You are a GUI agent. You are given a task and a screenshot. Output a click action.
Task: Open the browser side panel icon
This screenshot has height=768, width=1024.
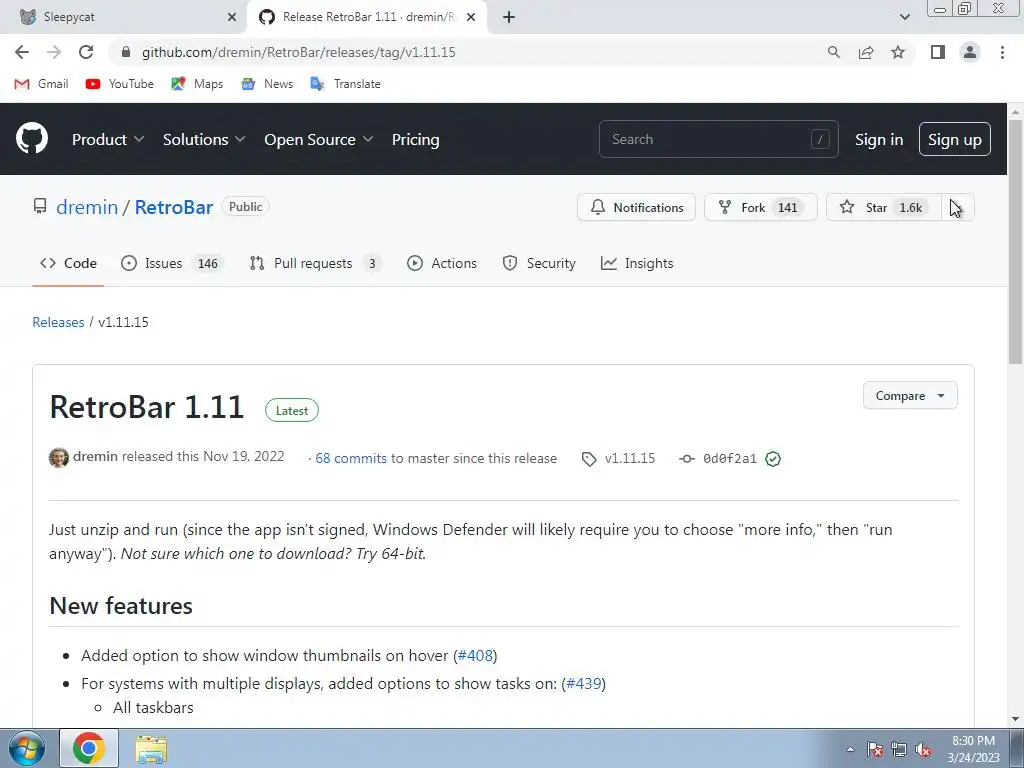click(938, 52)
